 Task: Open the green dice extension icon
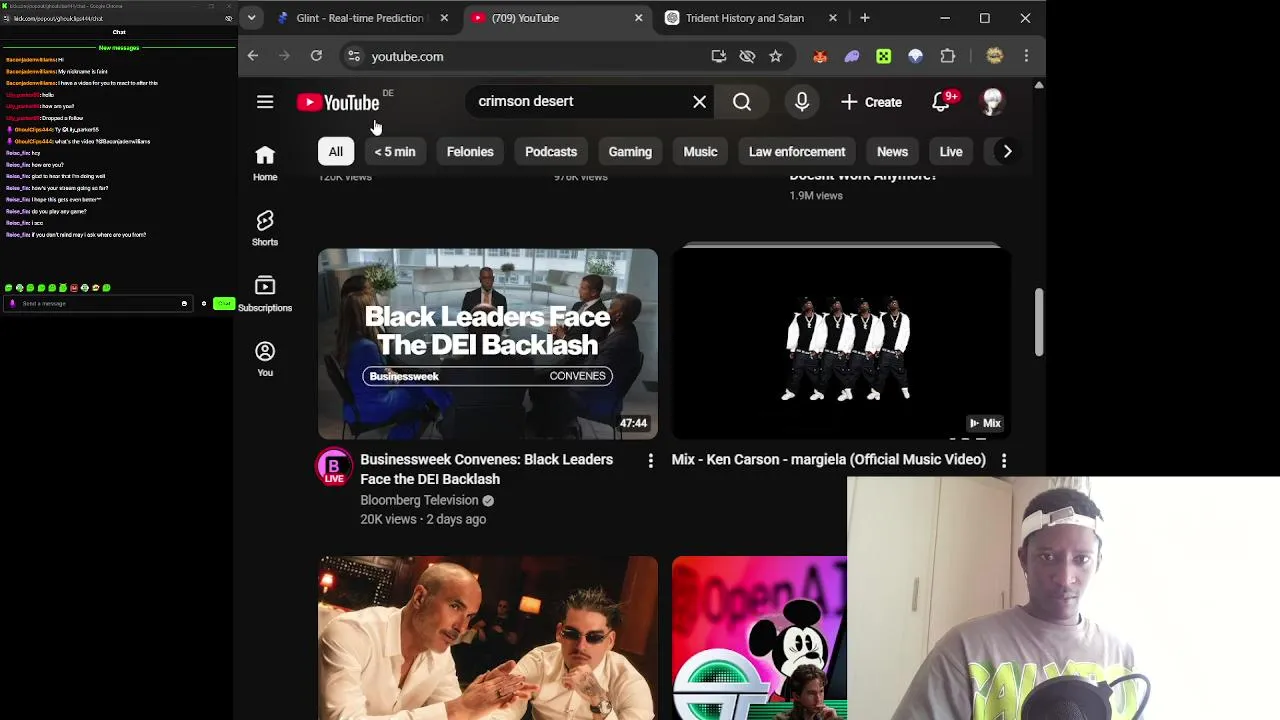pos(884,56)
